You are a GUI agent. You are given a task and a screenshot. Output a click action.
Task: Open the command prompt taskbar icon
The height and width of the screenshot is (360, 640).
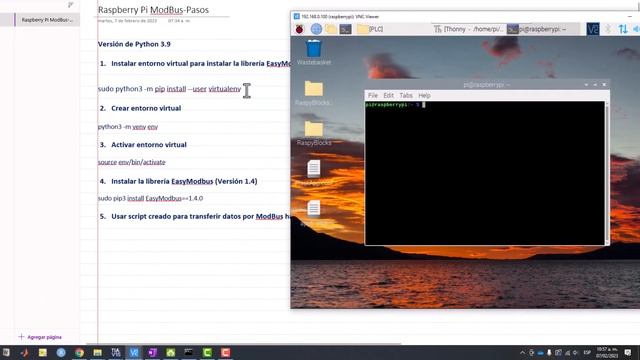189,353
